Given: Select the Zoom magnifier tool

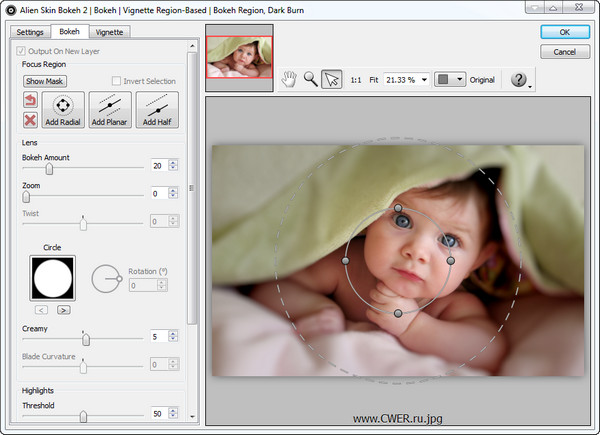Looking at the screenshot, I should (x=310, y=79).
